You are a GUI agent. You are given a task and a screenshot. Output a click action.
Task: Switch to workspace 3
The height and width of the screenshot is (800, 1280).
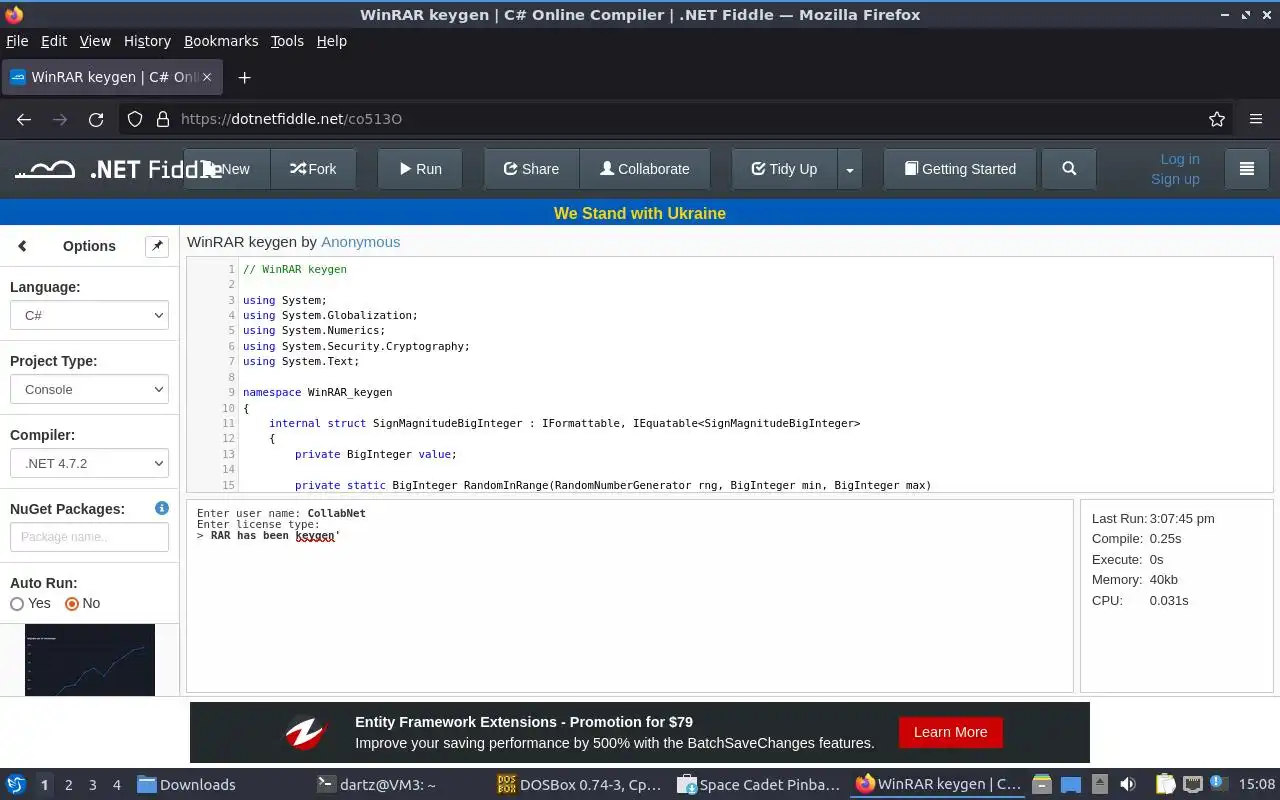click(x=92, y=785)
